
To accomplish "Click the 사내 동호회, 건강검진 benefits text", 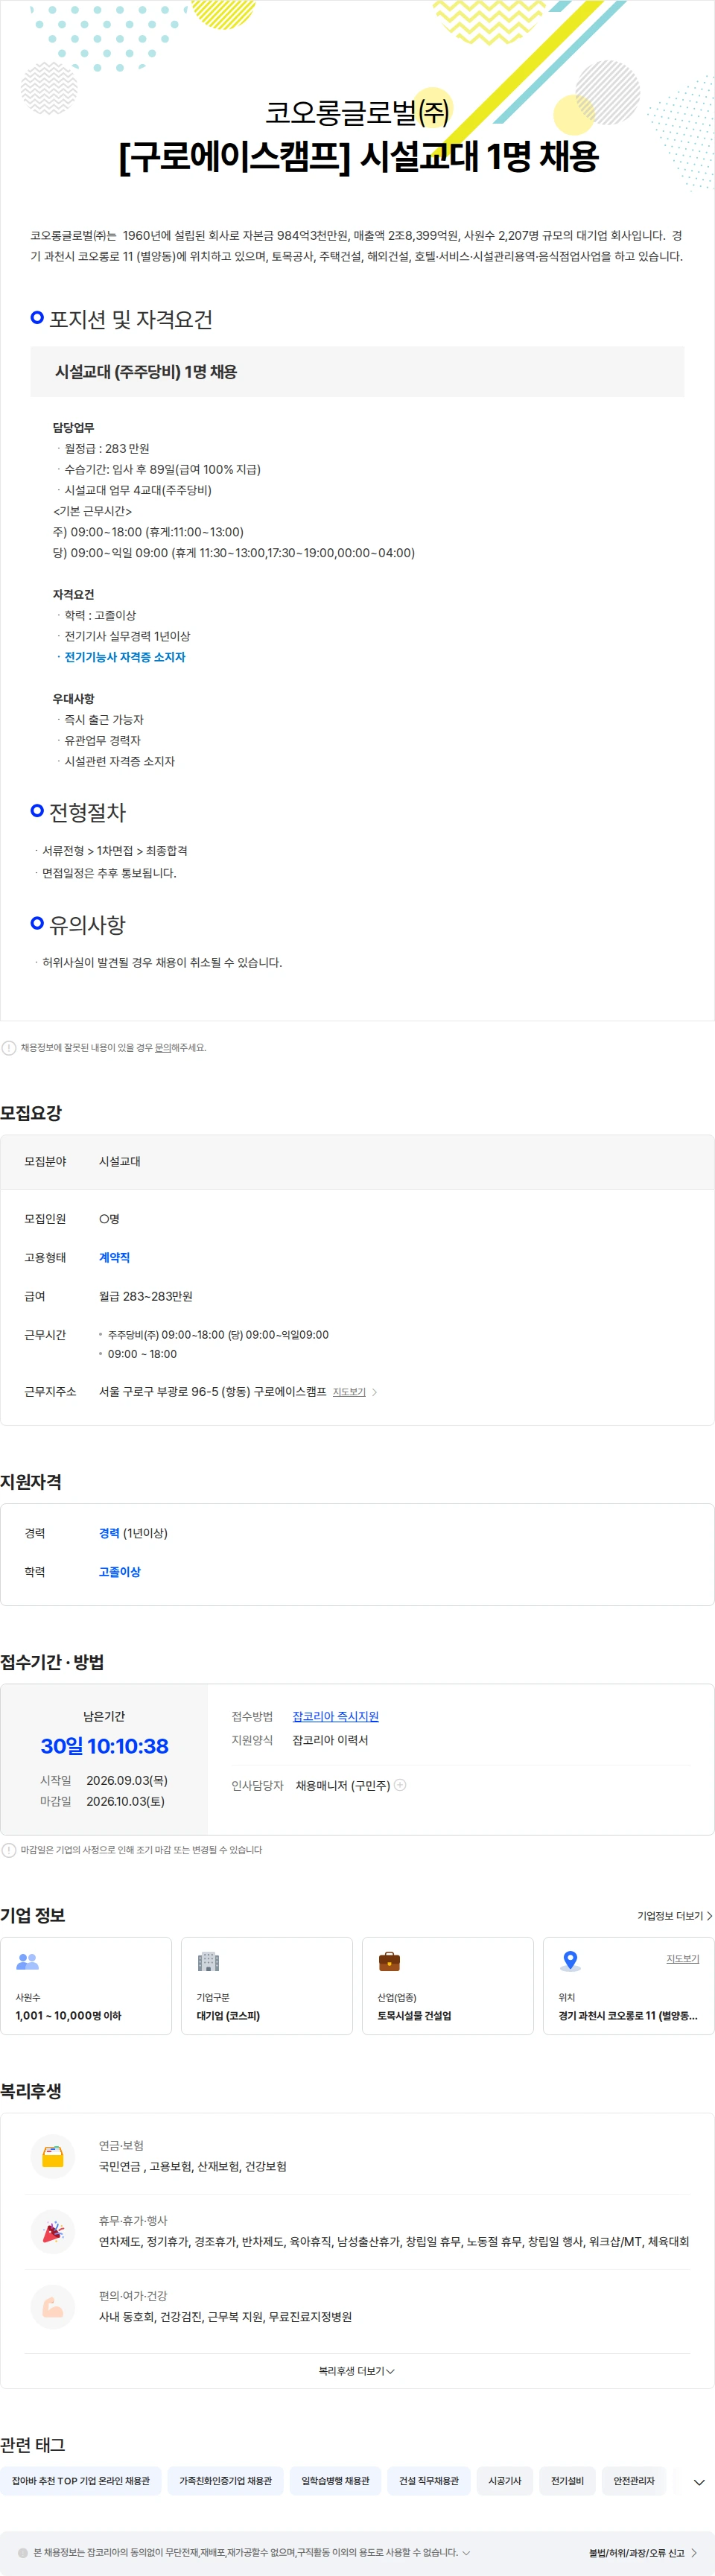I will coord(225,2317).
